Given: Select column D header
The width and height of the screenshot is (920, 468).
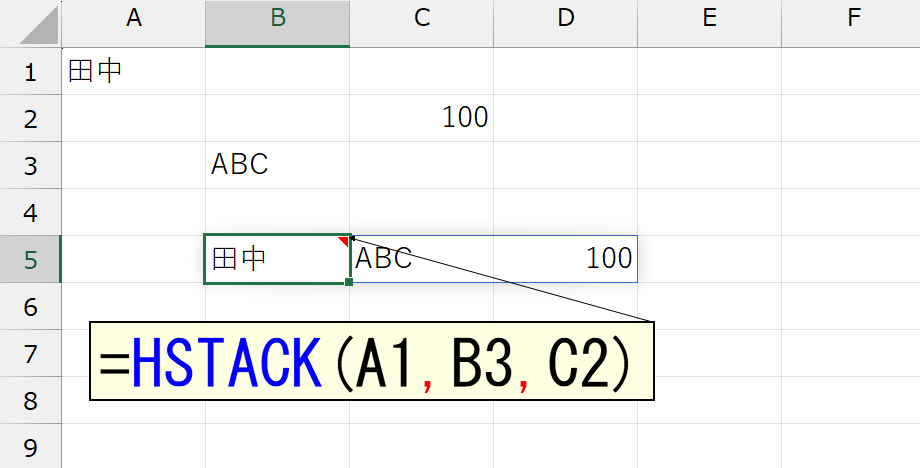Looking at the screenshot, I should (x=566, y=23).
